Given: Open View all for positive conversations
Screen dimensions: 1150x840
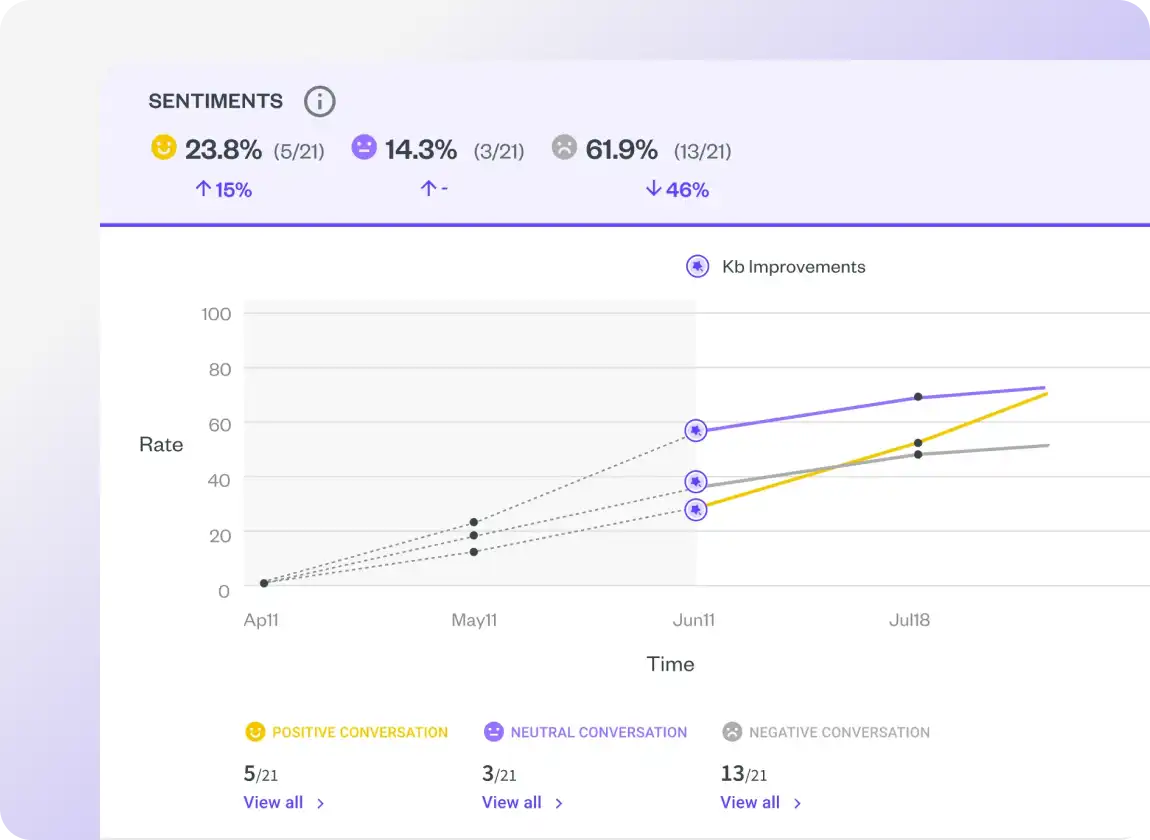Looking at the screenshot, I should click(284, 802).
